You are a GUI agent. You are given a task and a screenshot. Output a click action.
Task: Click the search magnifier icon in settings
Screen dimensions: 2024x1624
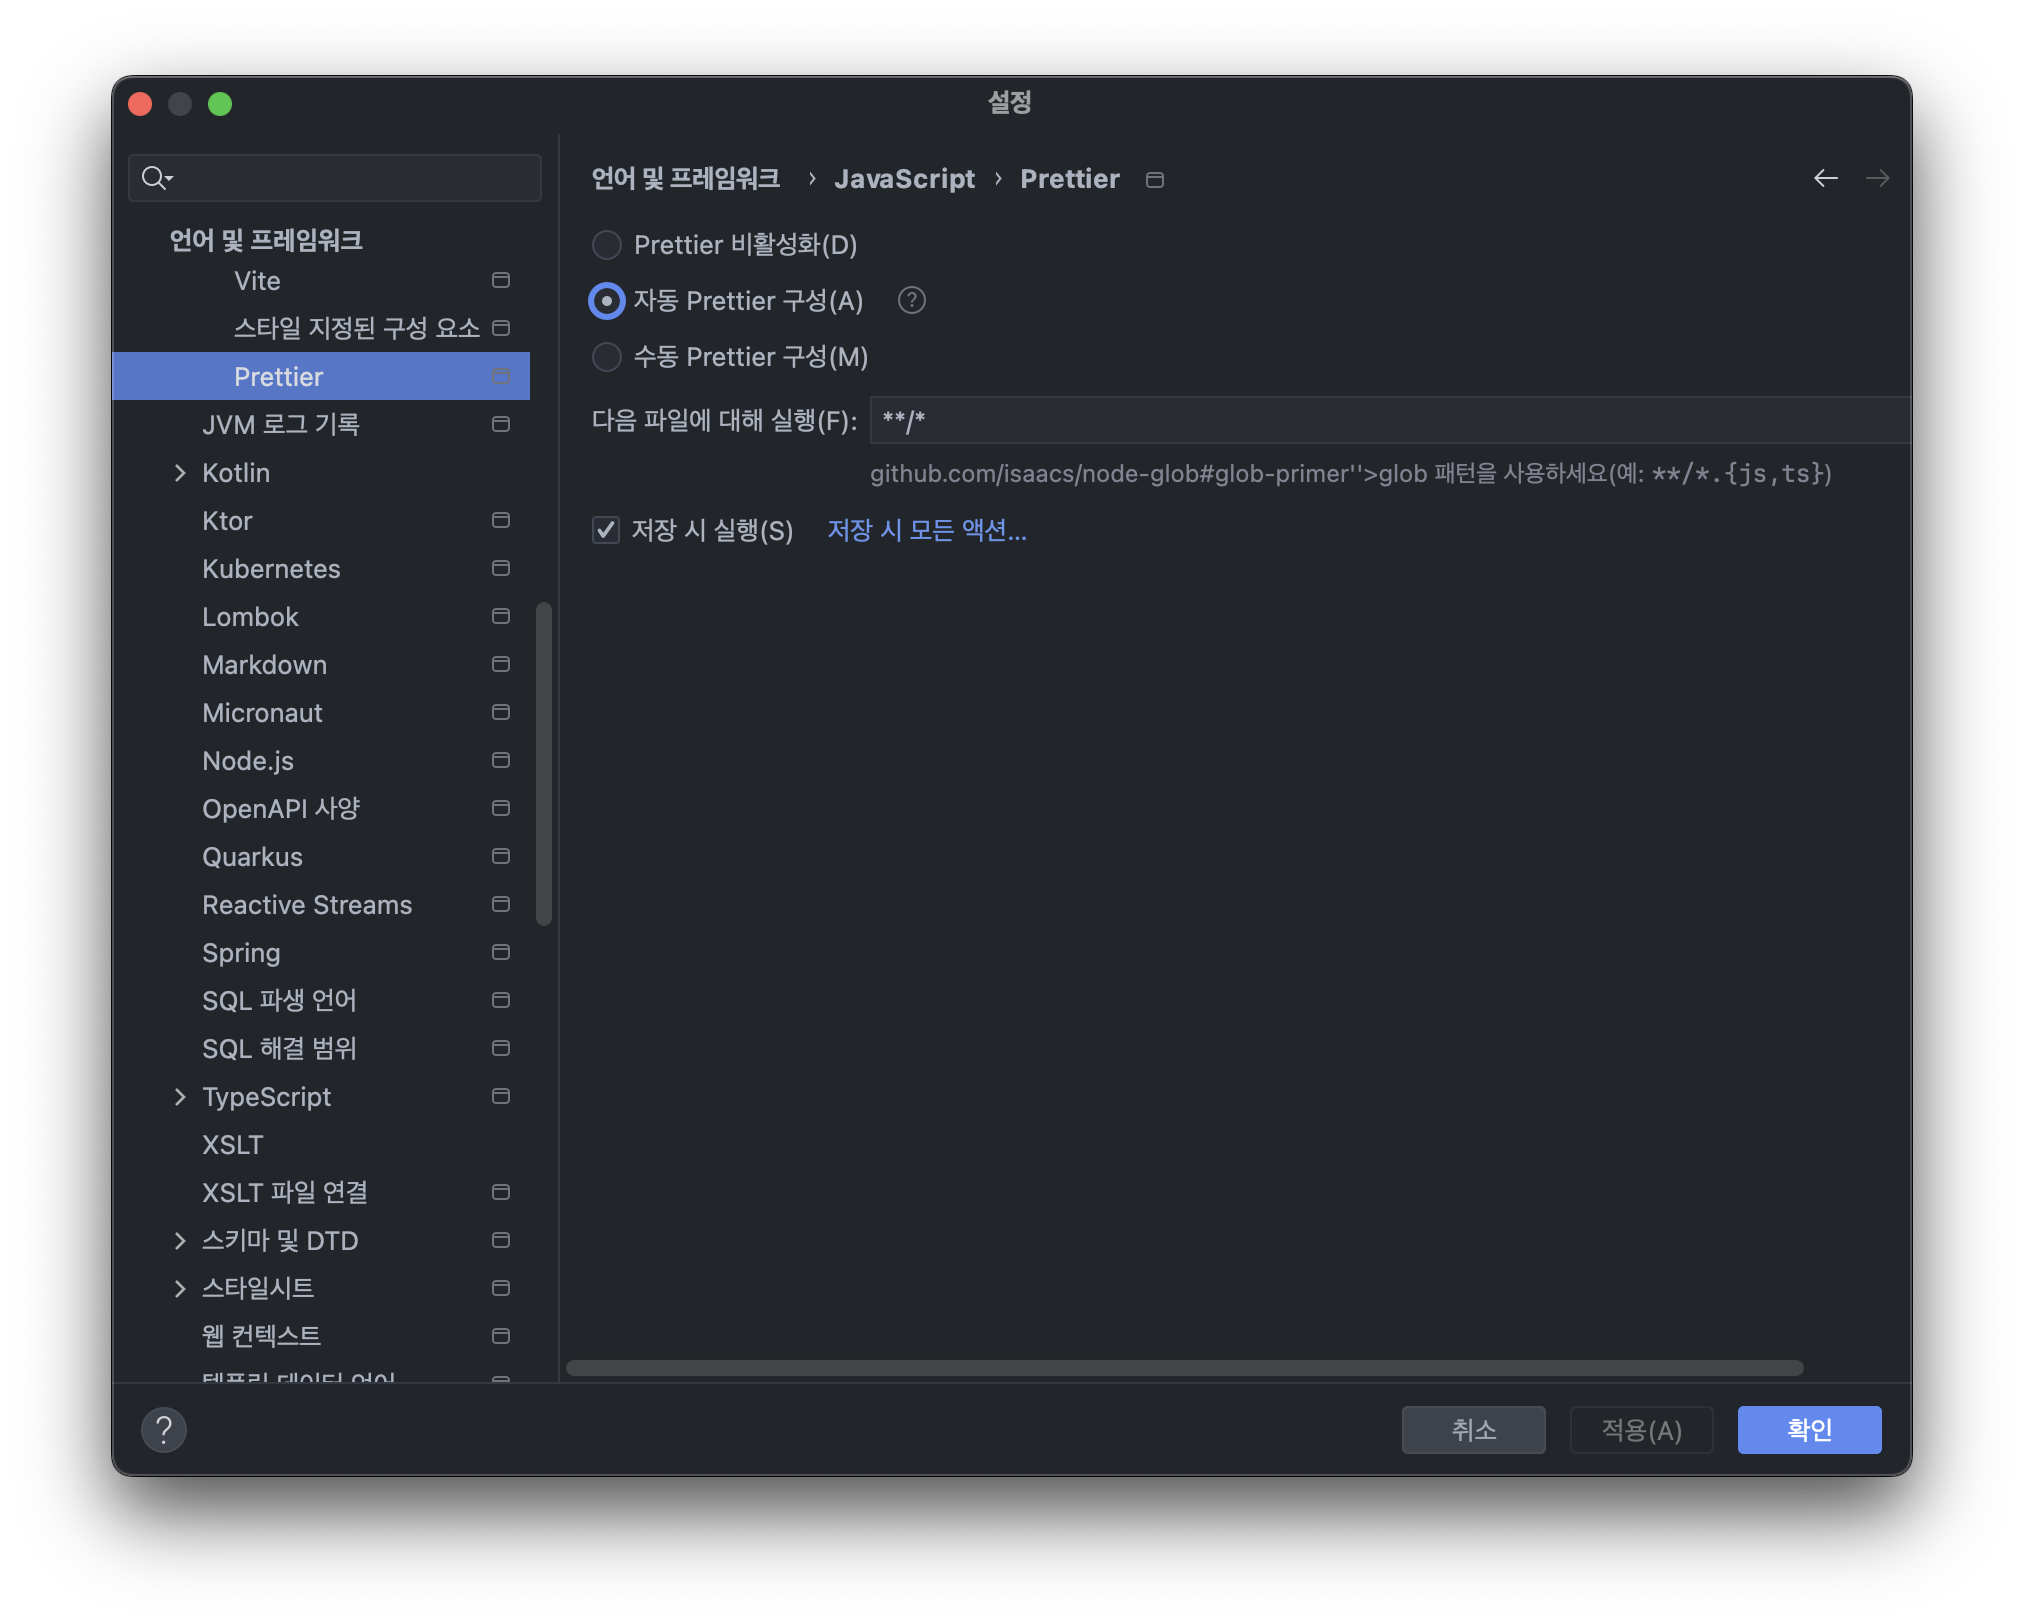[155, 178]
